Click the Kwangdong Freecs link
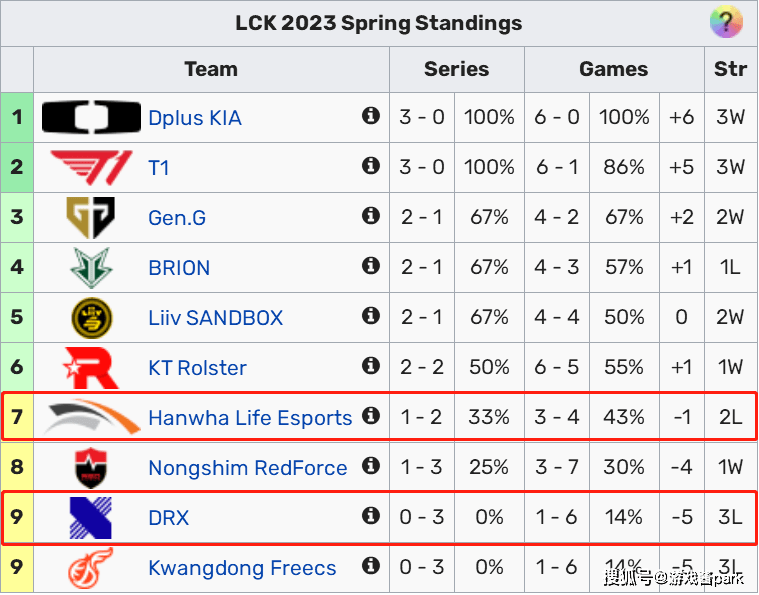The width and height of the screenshot is (759, 595). point(242,568)
